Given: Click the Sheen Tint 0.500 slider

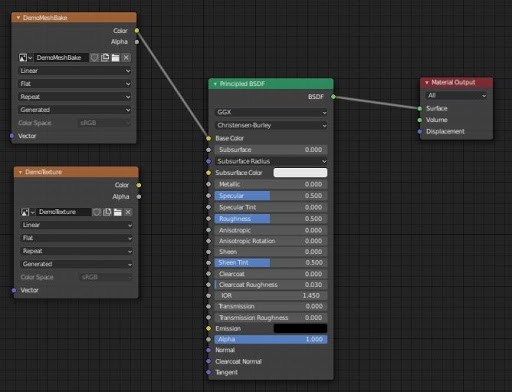Looking at the screenshot, I should (271, 263).
